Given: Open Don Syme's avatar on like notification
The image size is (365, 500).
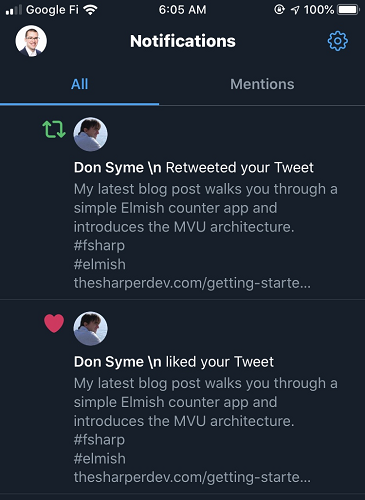Looking at the screenshot, I should [90, 328].
